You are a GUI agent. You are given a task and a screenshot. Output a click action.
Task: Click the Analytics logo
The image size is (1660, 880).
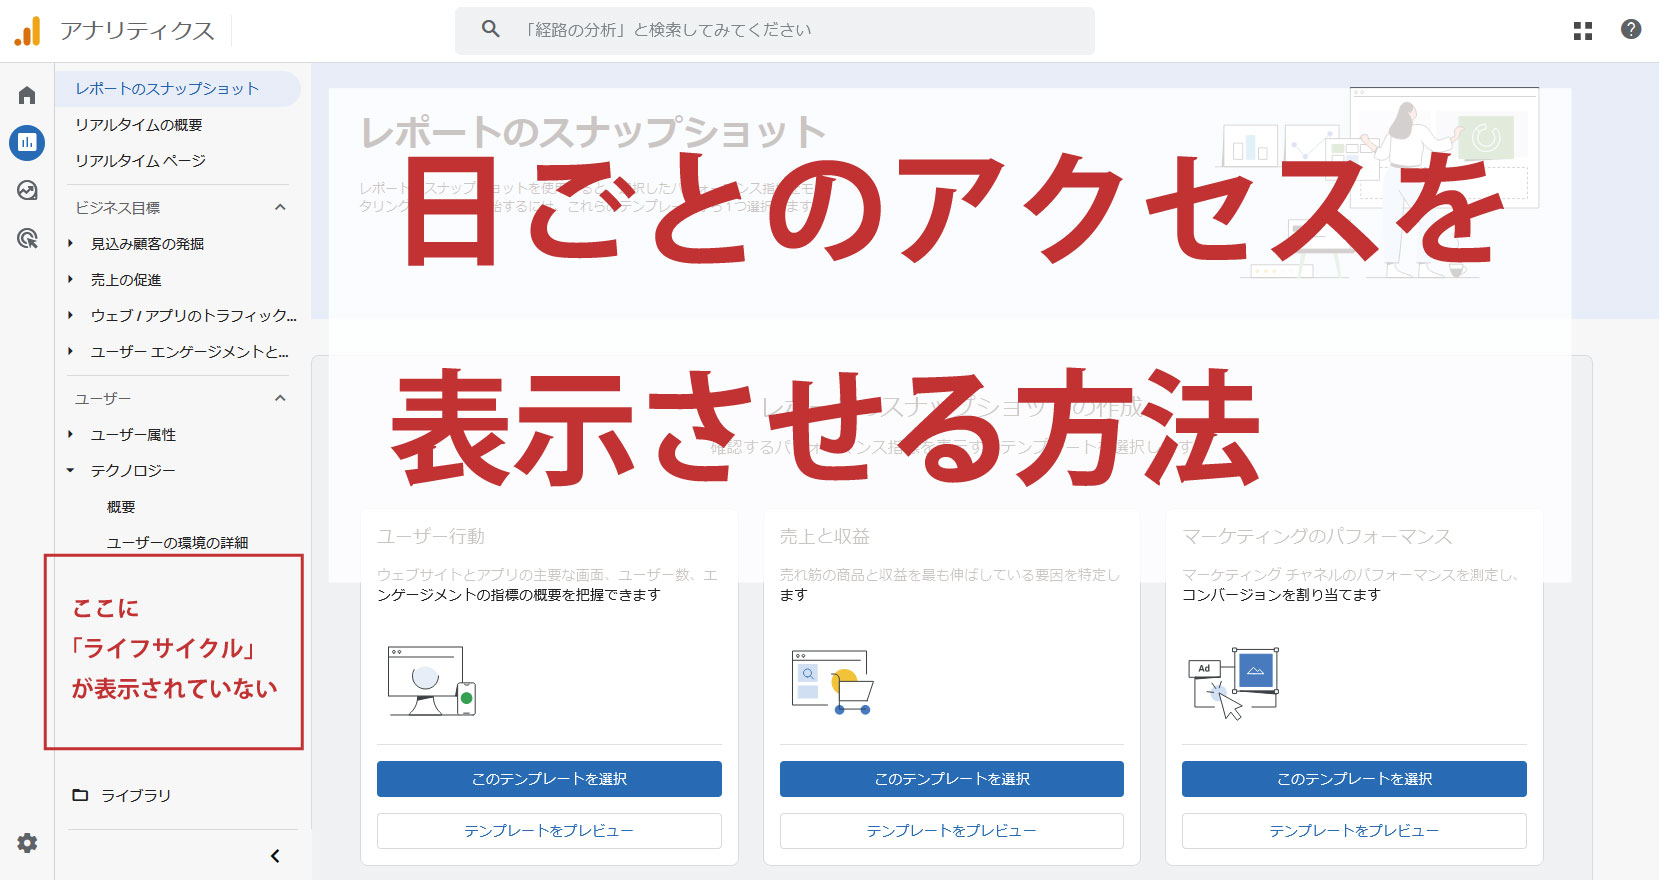tap(28, 31)
